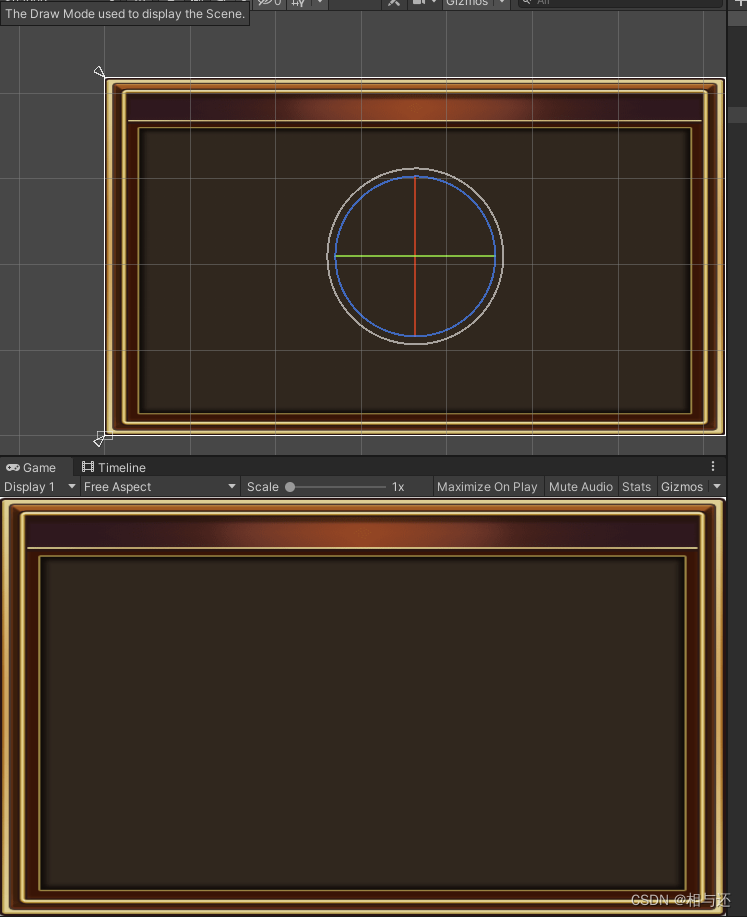Screen dimensions: 747x917
Task: Switch to the Game tab
Action: click(30, 467)
